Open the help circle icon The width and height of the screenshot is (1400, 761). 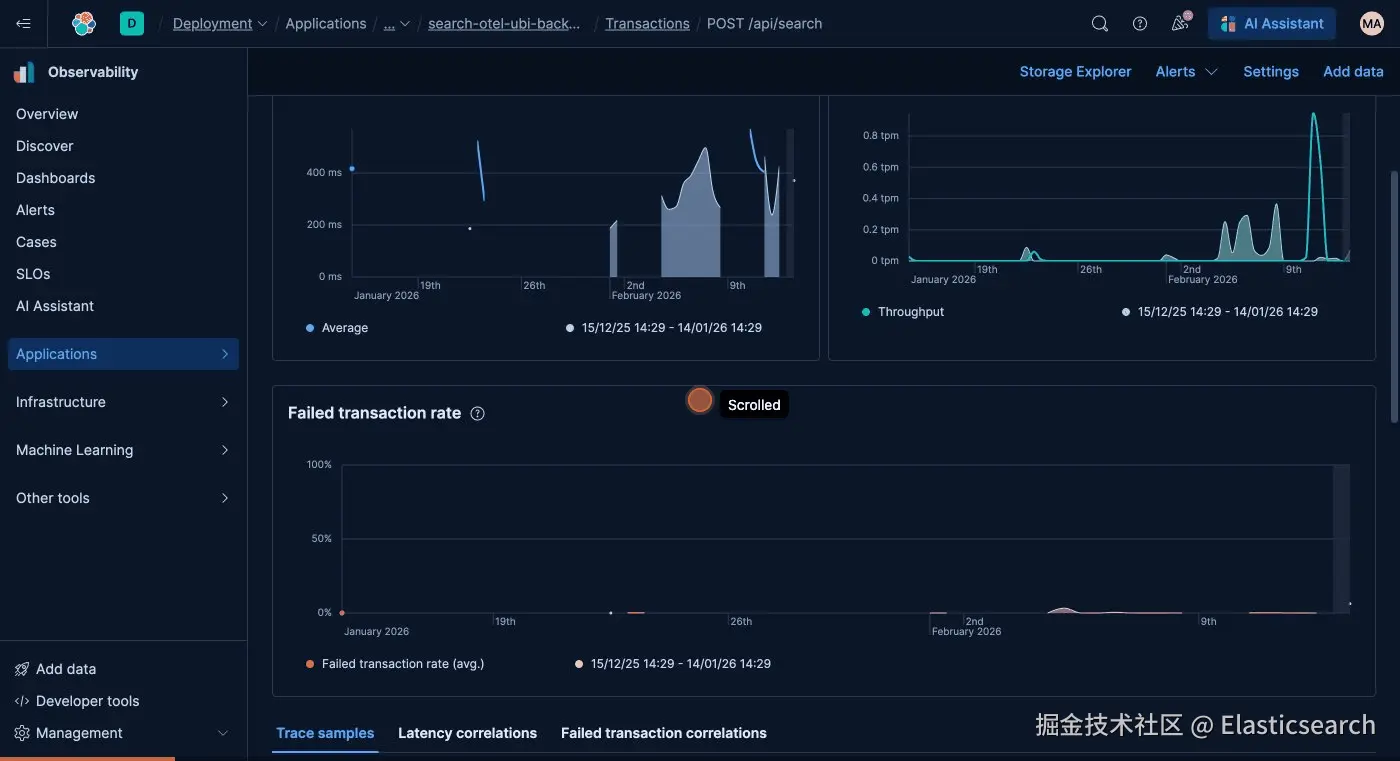pyautogui.click(x=1140, y=24)
